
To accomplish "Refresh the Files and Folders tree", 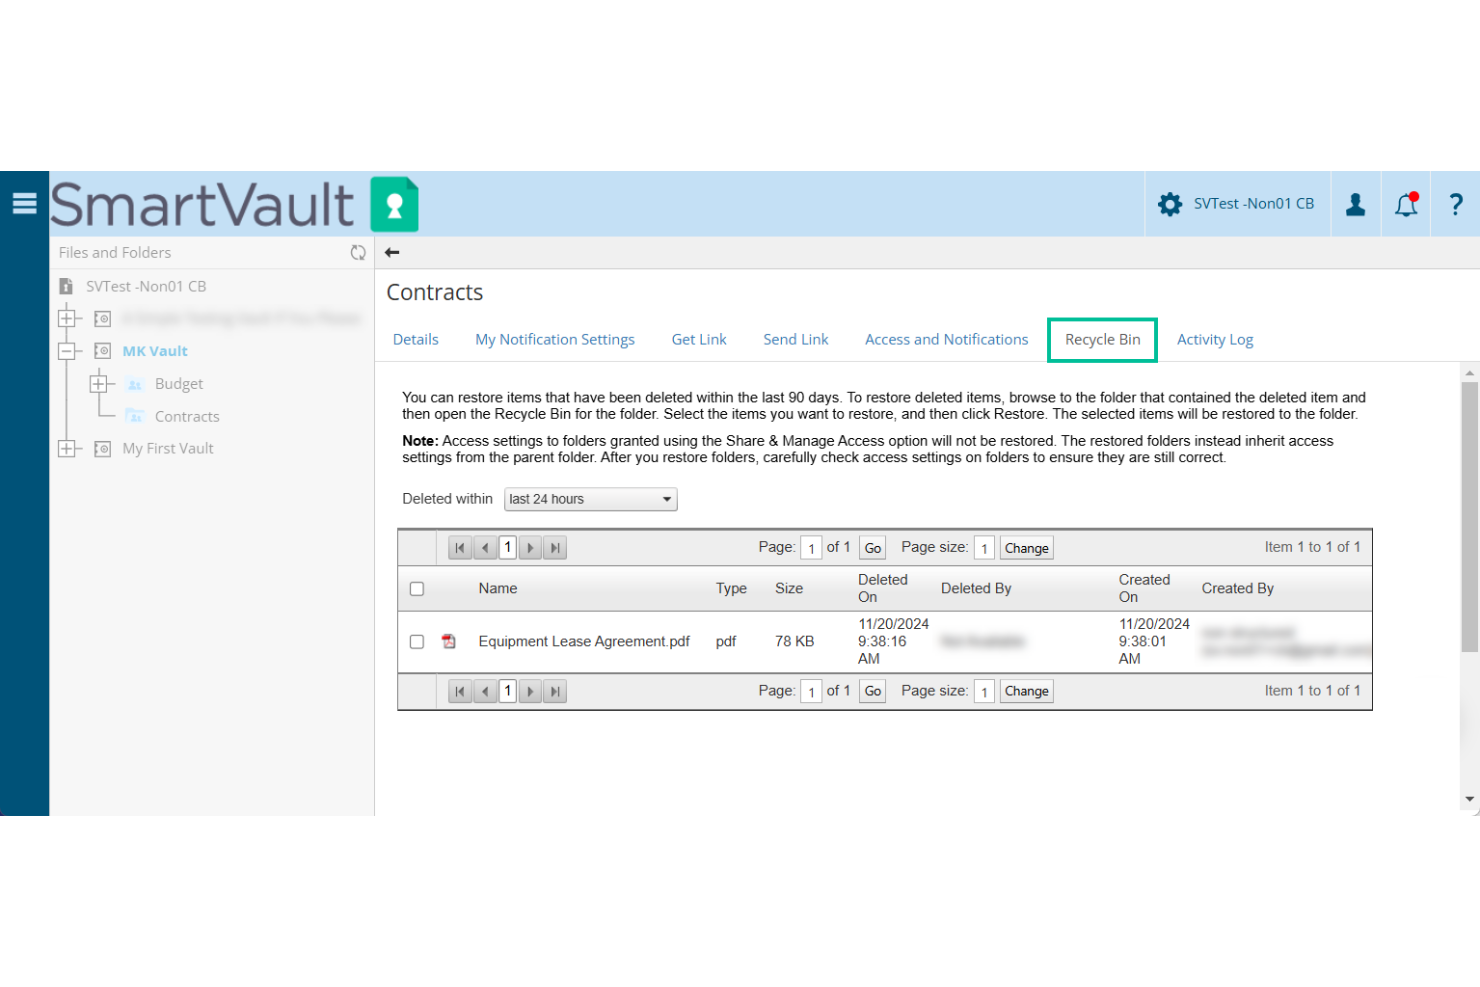I will [358, 252].
